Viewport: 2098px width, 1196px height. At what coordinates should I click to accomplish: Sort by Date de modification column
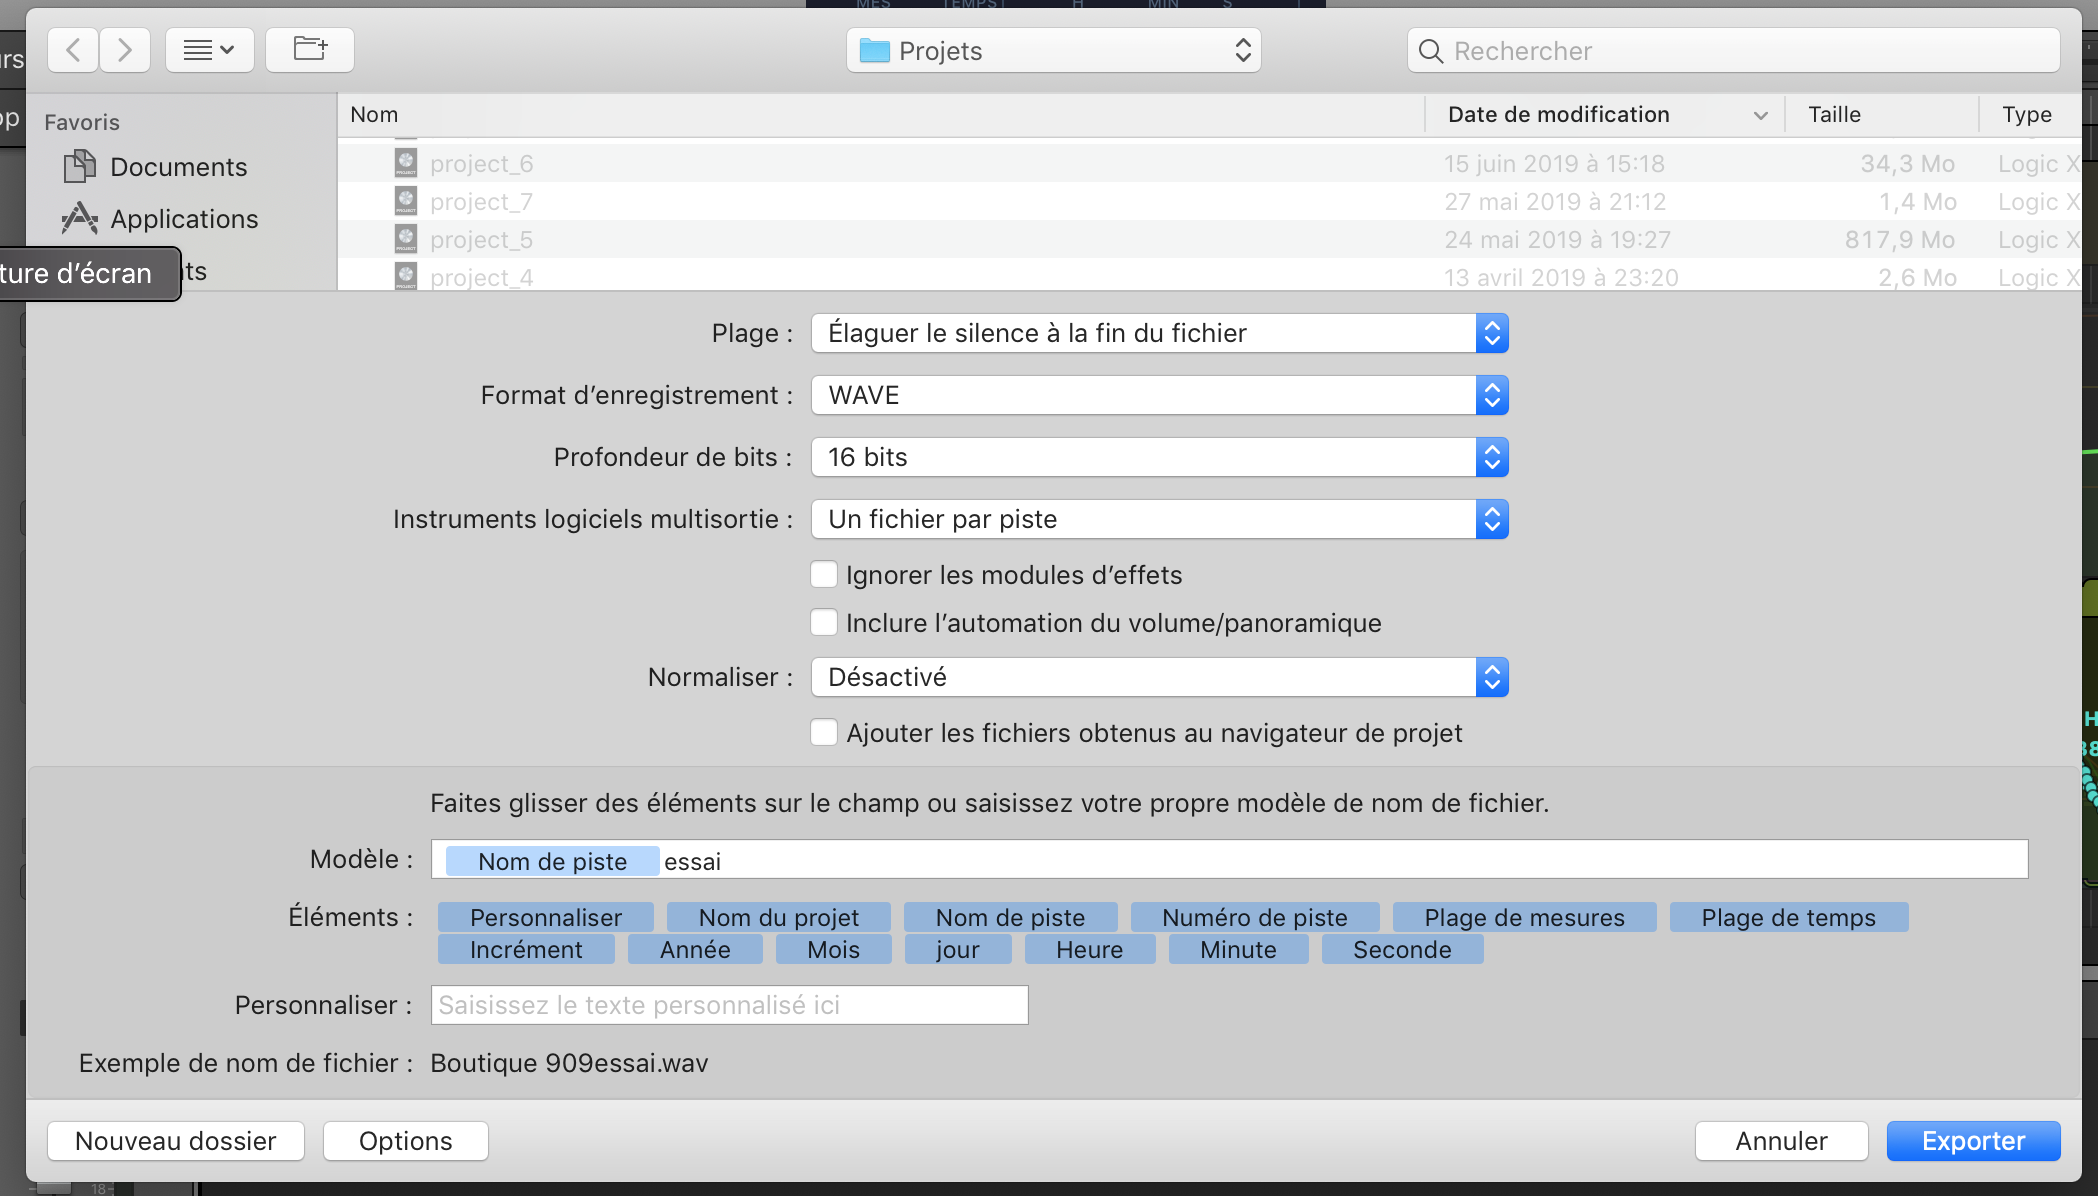(1558, 115)
